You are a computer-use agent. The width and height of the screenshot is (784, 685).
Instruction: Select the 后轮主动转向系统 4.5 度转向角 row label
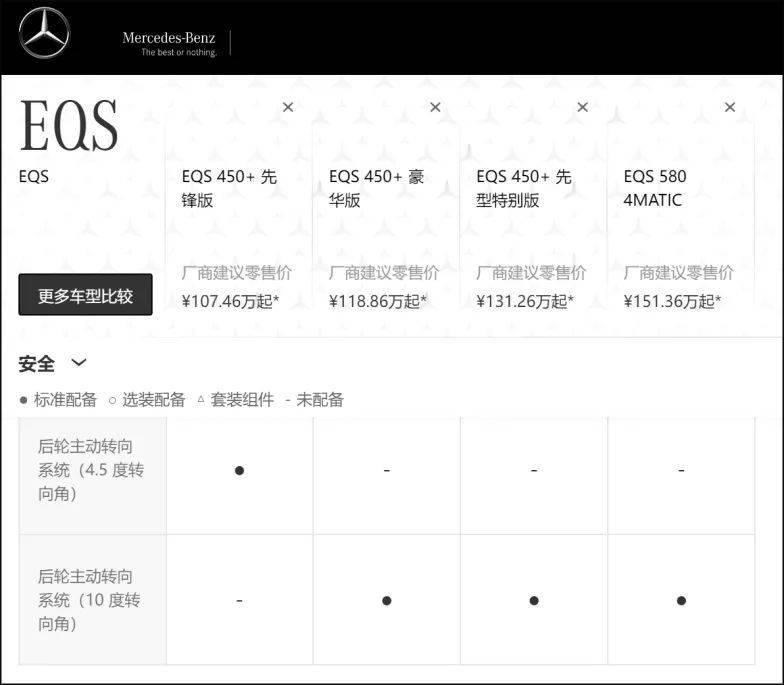coord(92,469)
